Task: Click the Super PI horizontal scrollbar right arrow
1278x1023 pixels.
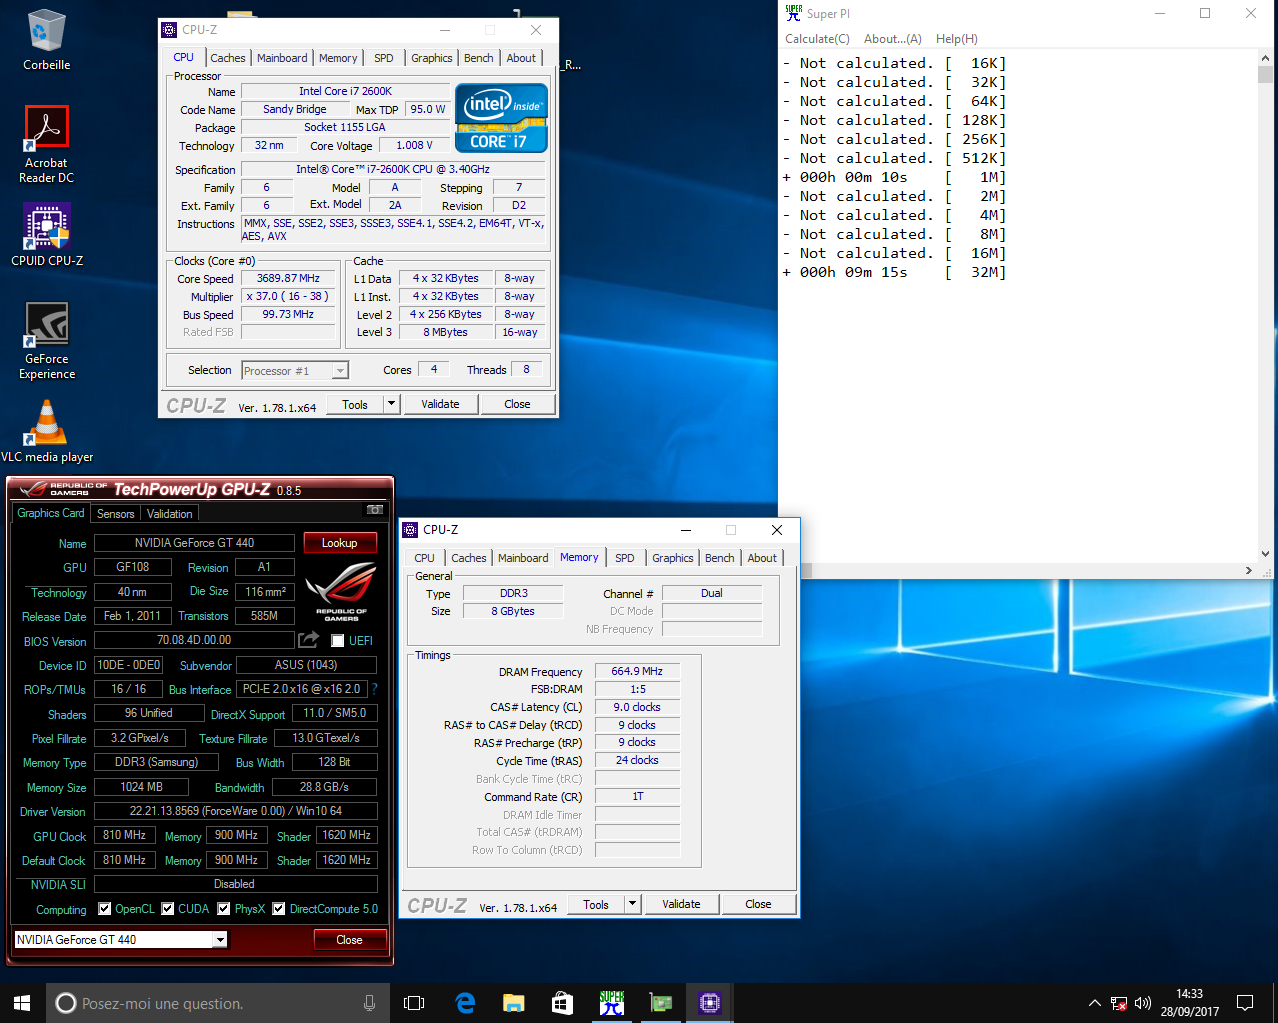Action: tap(1249, 570)
